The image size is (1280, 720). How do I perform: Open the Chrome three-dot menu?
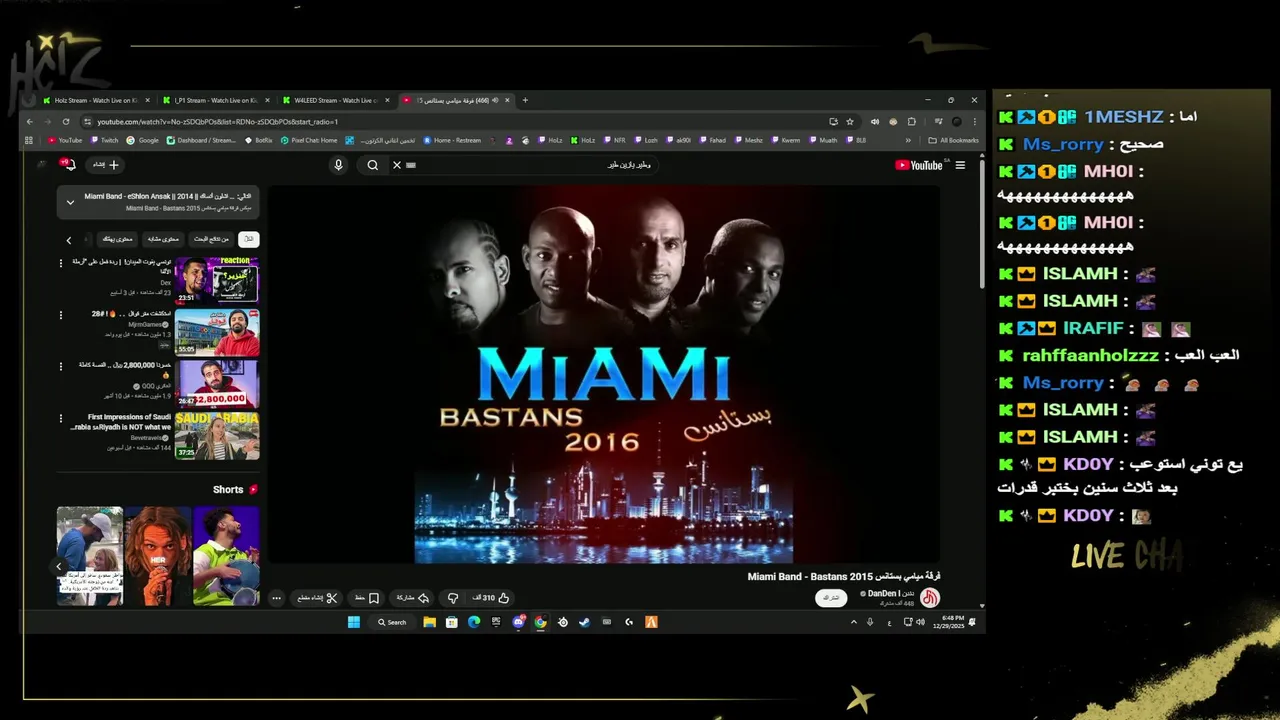point(973,122)
